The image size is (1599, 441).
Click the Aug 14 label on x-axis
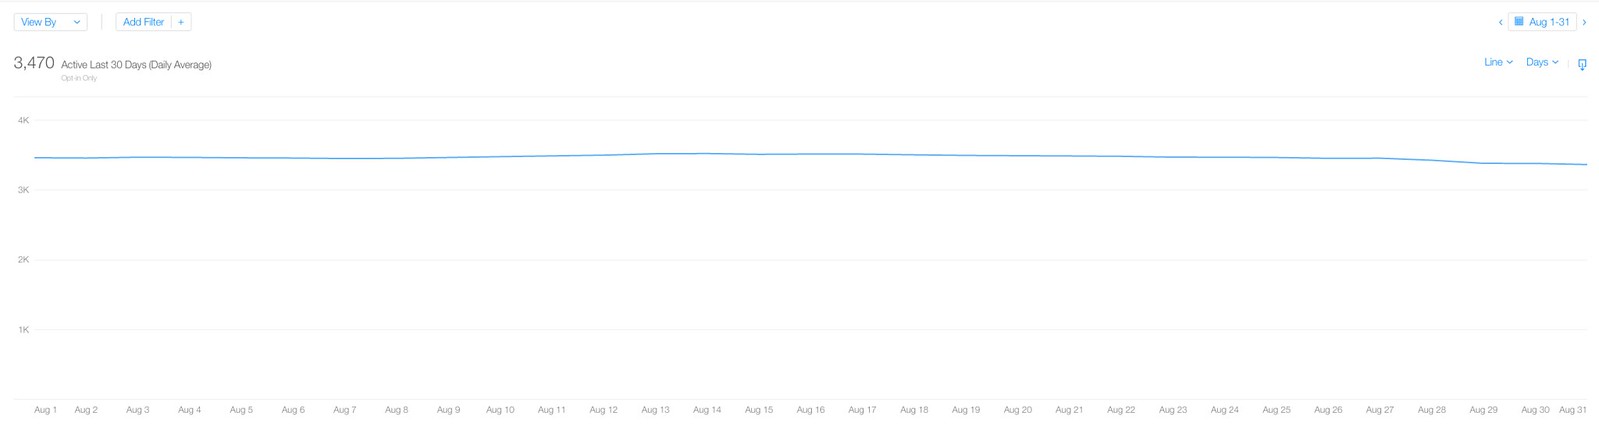coord(707,410)
